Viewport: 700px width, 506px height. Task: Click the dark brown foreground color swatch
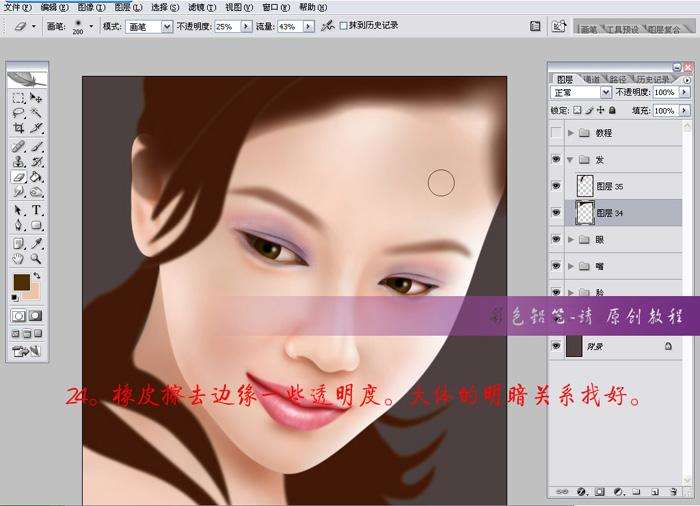pos(21,282)
